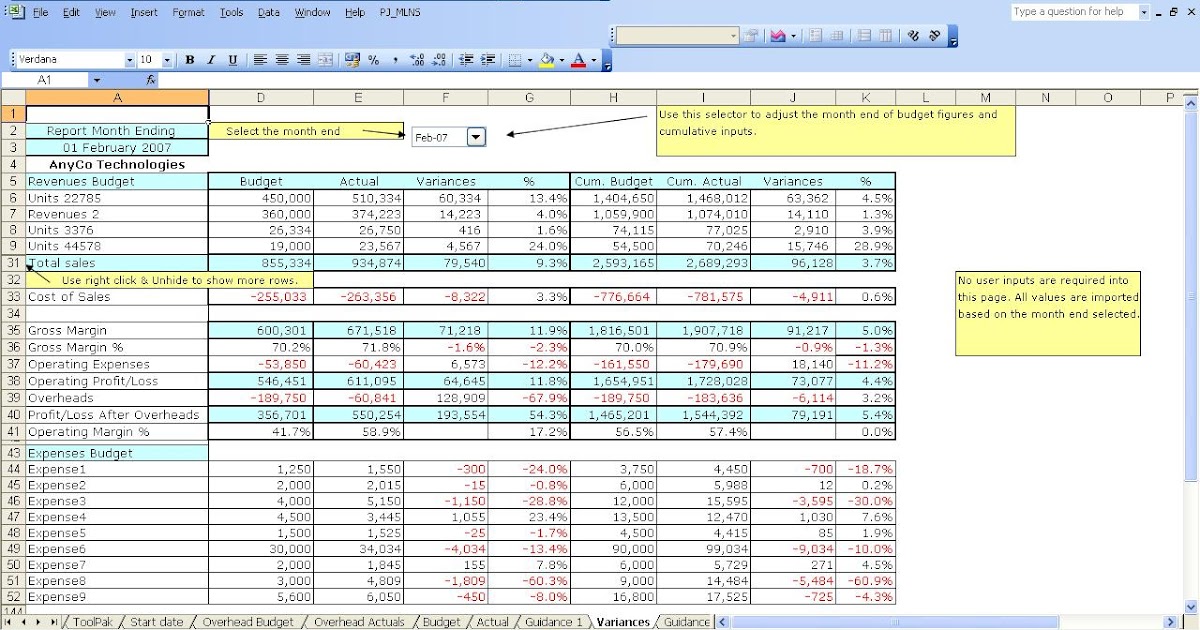Center-align the cell contents
This screenshot has height=630, width=1200.
click(x=281, y=59)
